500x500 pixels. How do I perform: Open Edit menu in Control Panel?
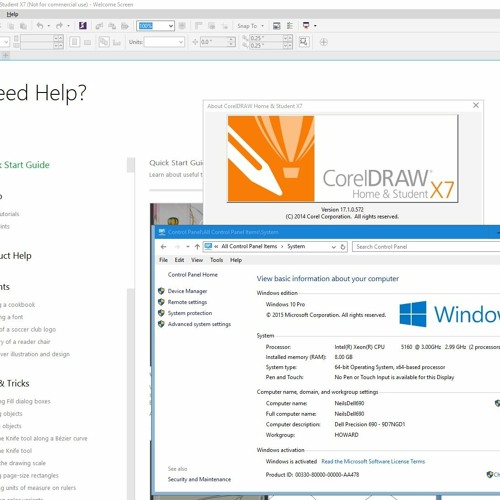coord(179,260)
